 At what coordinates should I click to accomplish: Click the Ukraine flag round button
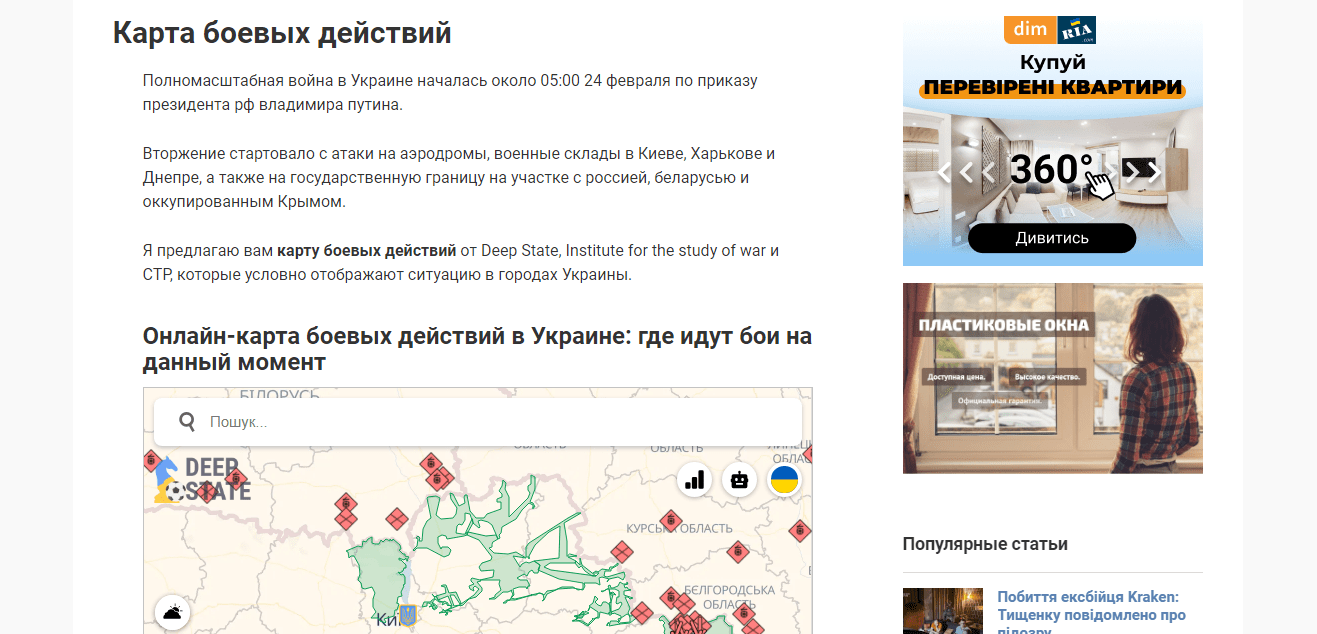(785, 480)
